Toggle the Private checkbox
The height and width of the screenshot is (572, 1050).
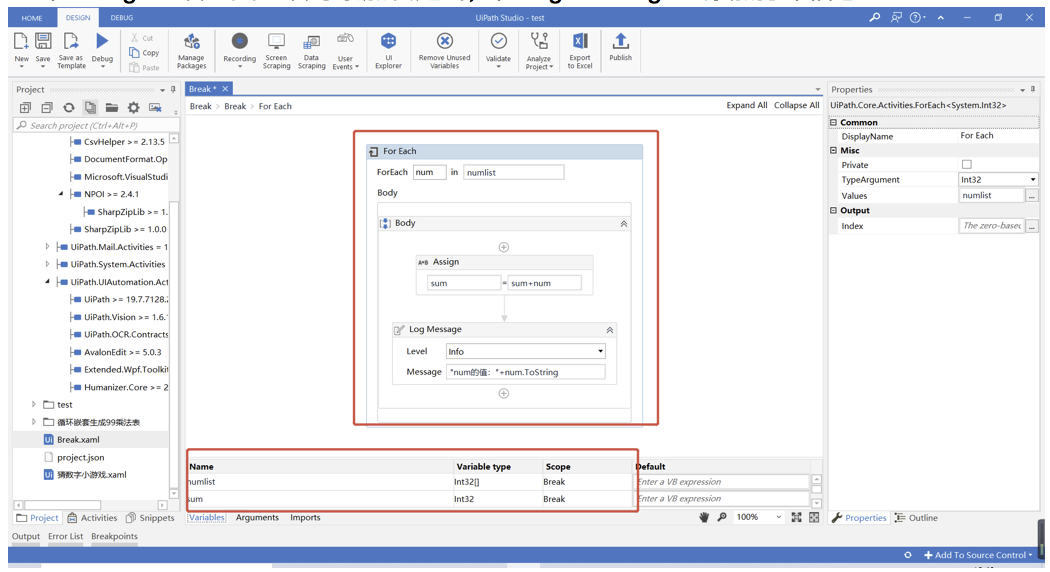coord(966,164)
